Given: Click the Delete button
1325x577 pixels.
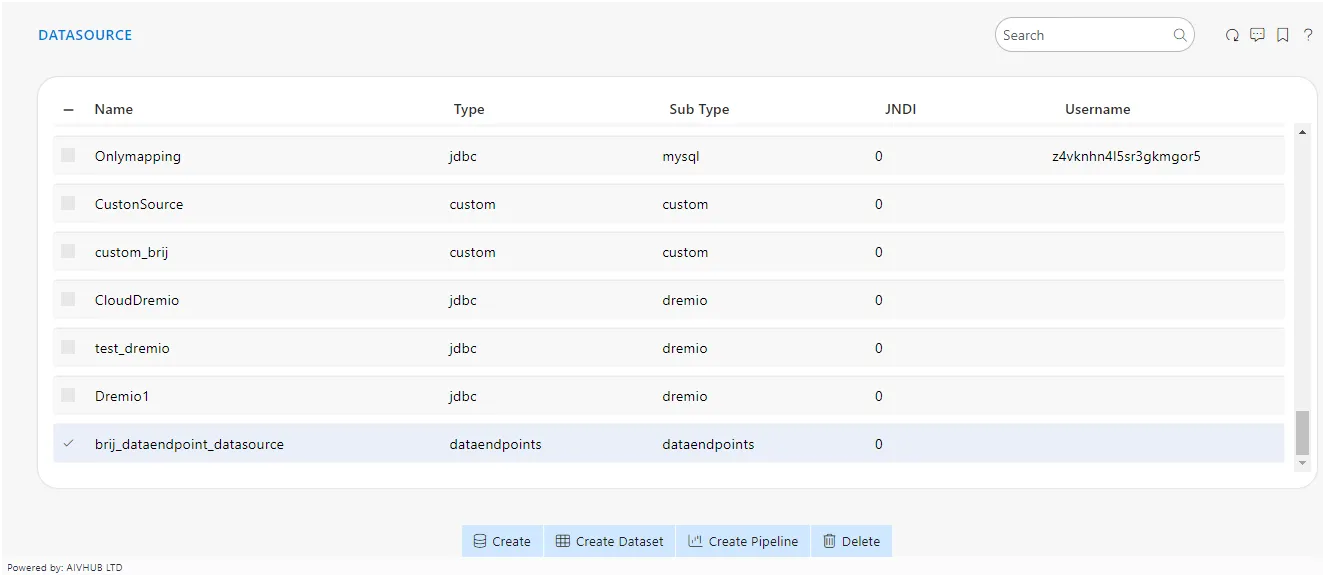Looking at the screenshot, I should [x=851, y=541].
